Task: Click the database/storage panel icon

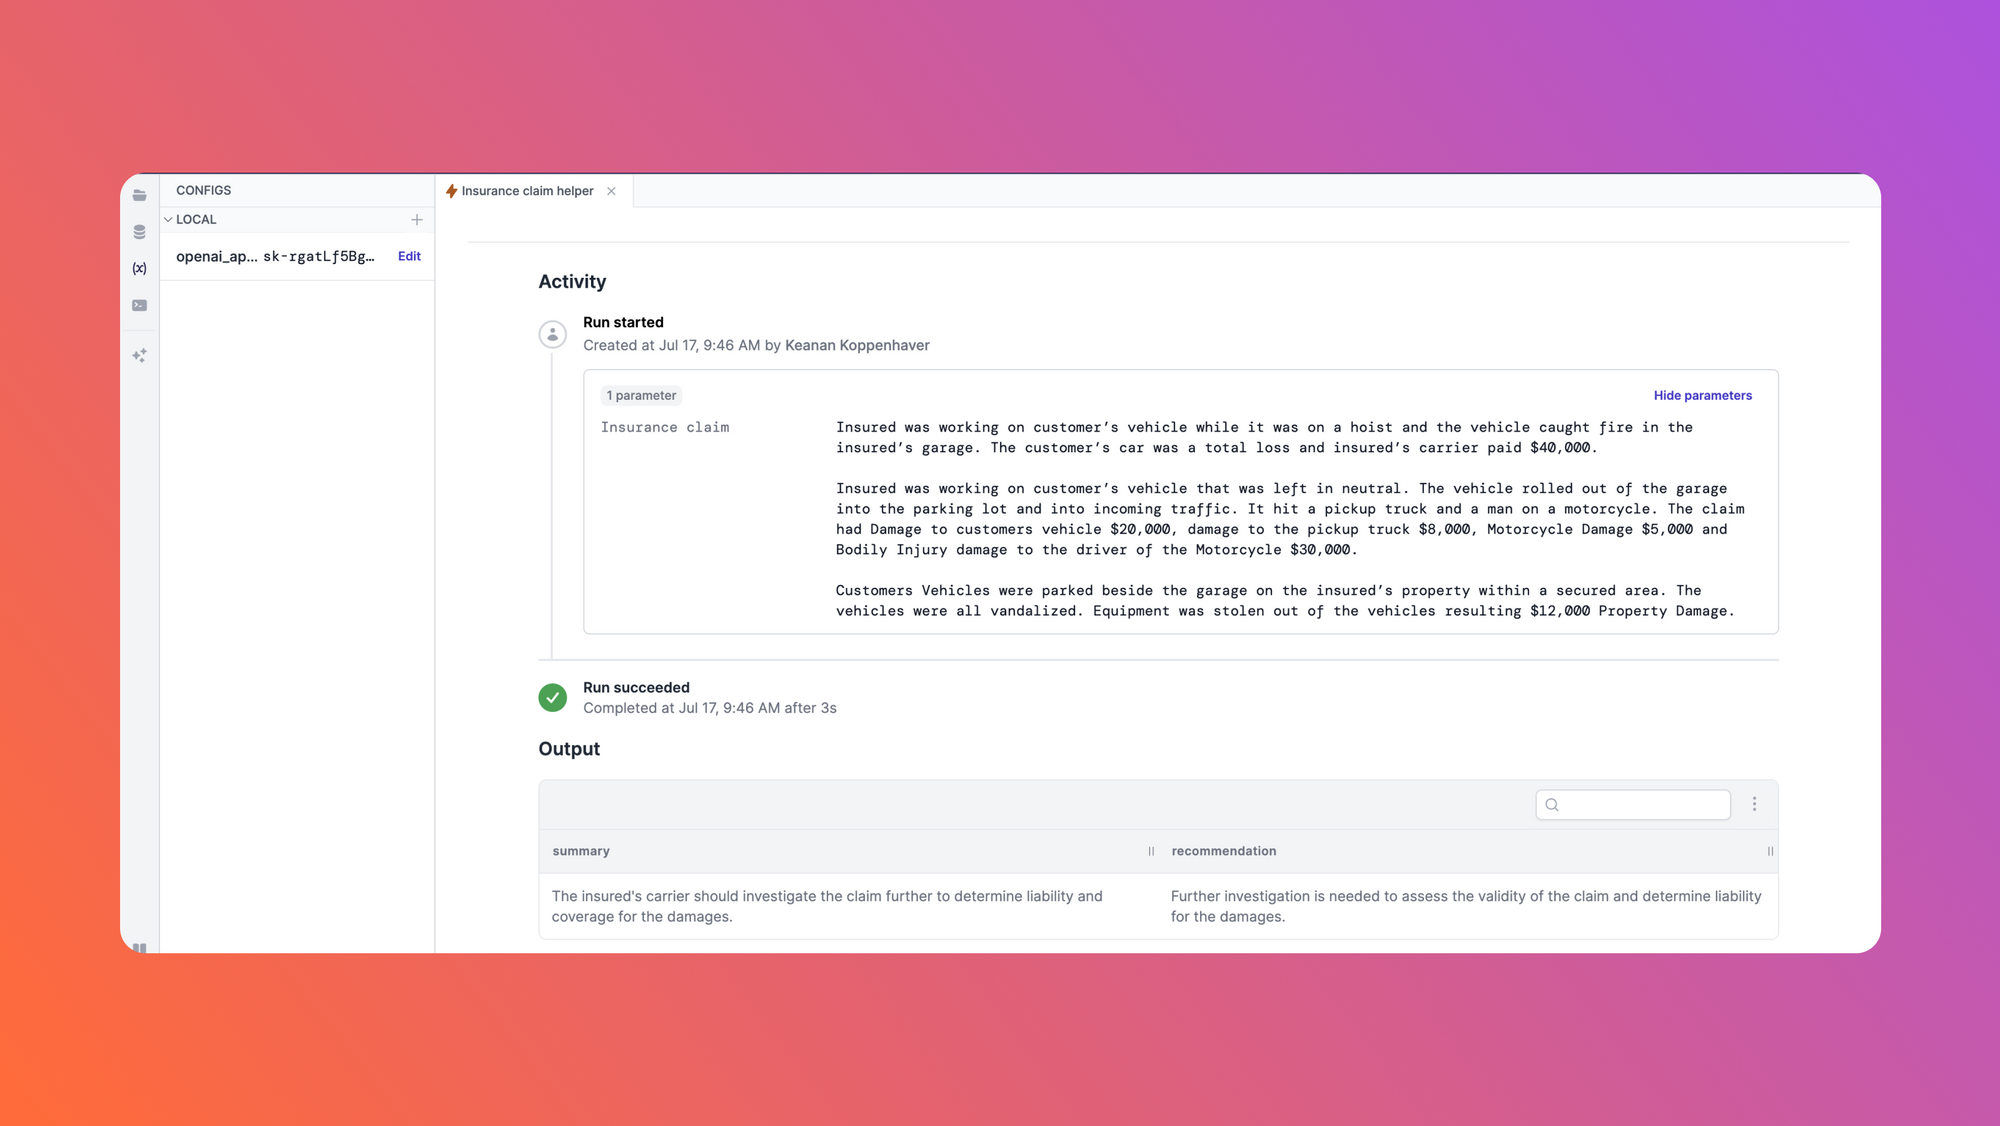Action: click(139, 232)
